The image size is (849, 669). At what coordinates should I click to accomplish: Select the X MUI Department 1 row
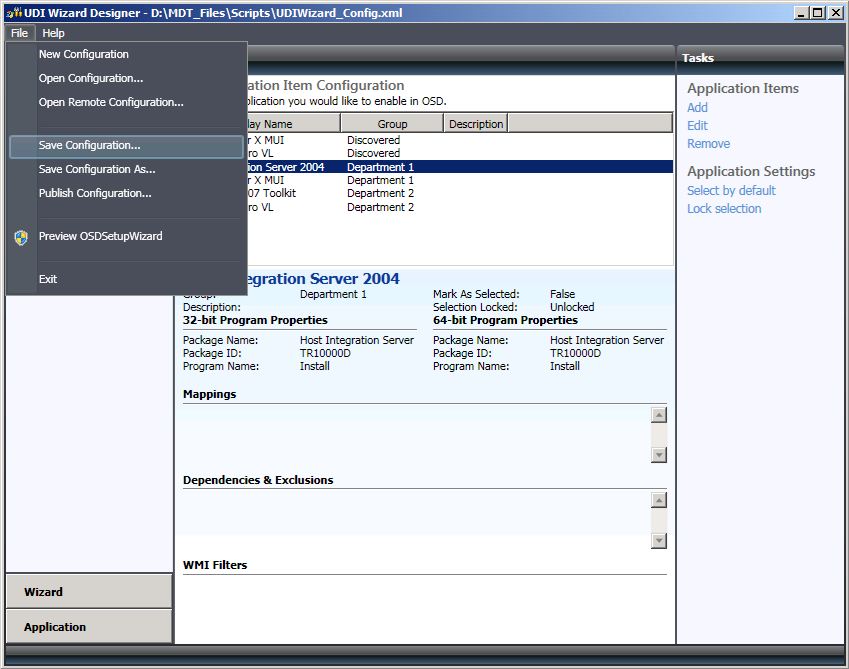point(460,180)
